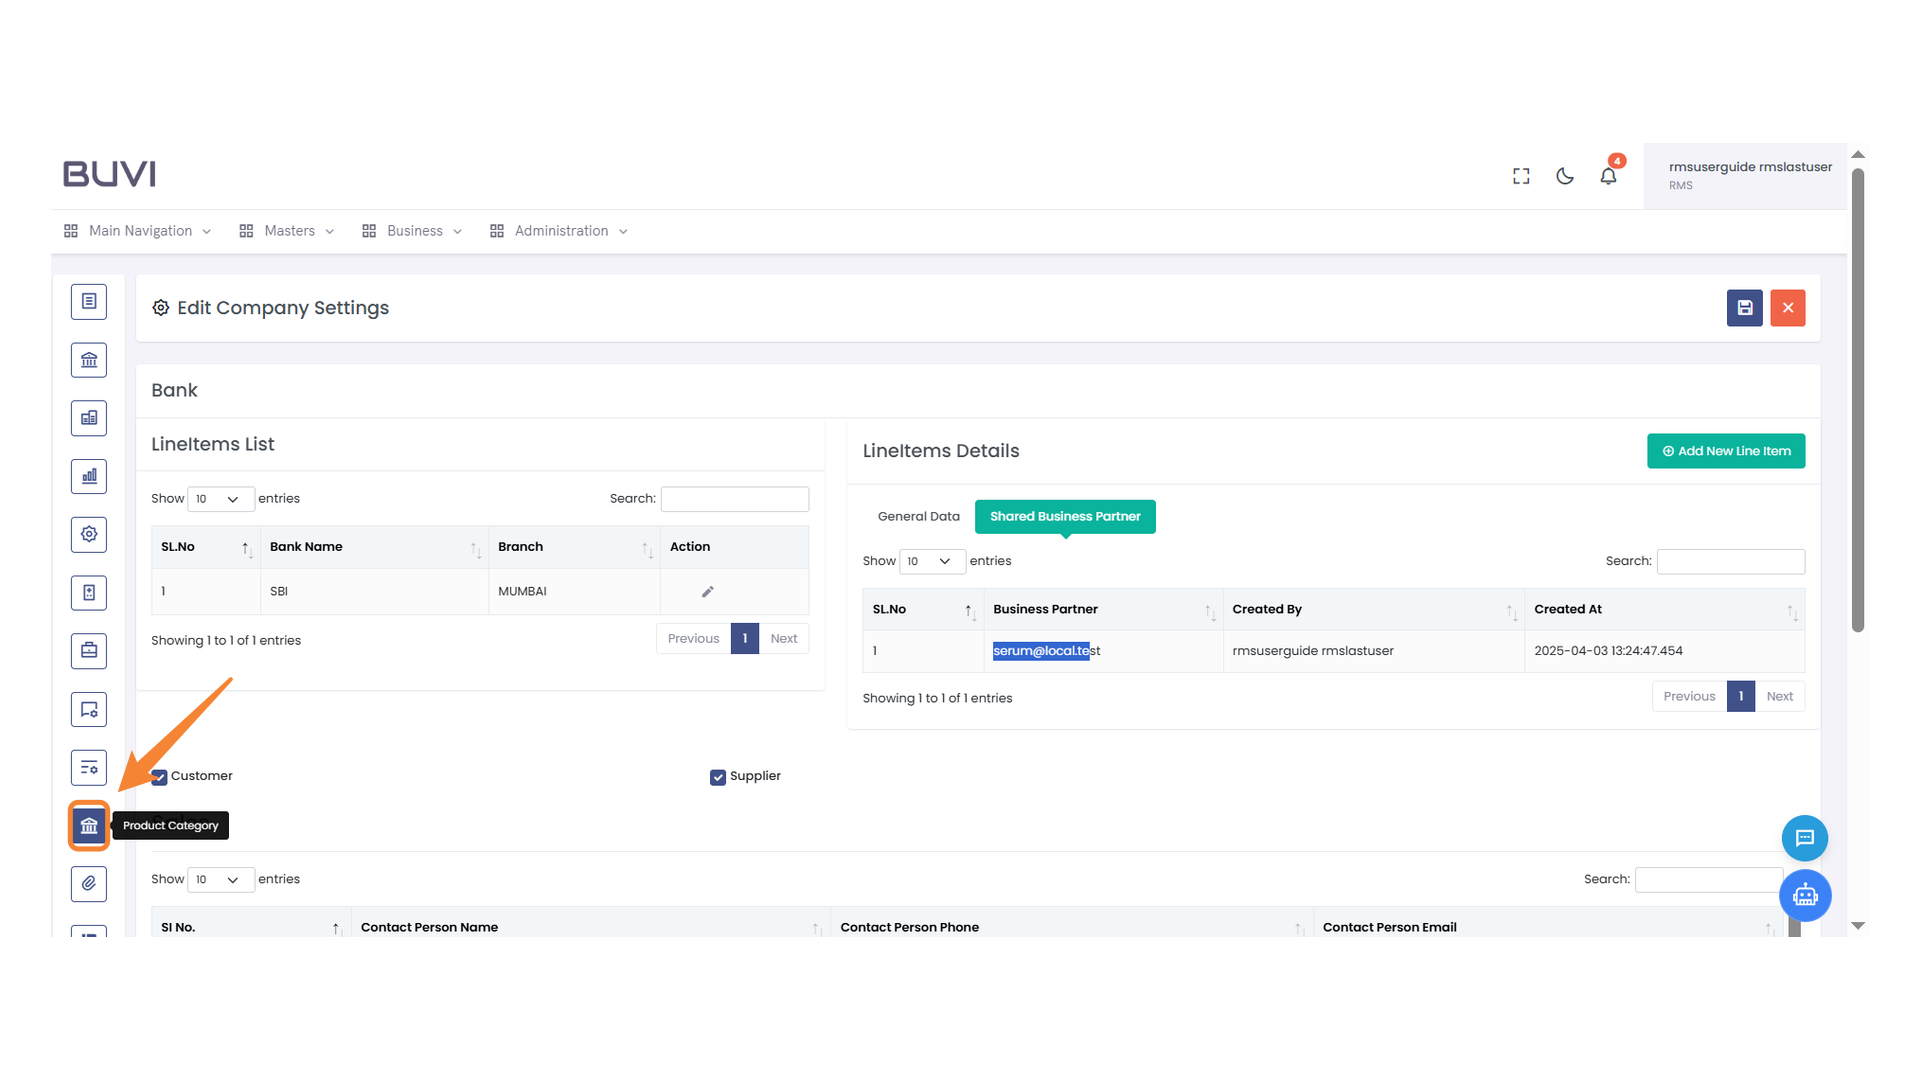Select the Product Category bank icon in sidebar
The image size is (1920, 1080).
point(88,825)
